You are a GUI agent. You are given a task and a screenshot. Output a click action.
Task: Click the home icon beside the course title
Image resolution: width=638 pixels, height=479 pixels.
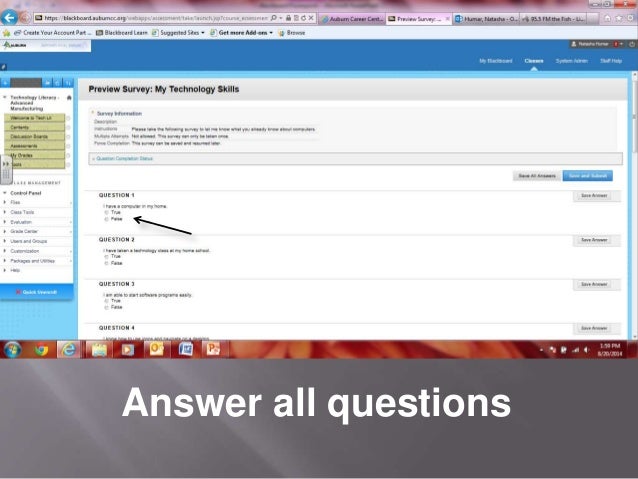[x=69, y=98]
